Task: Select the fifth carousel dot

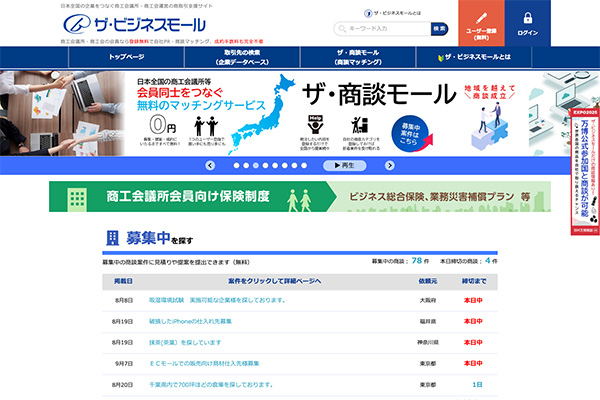Action: 275,165
